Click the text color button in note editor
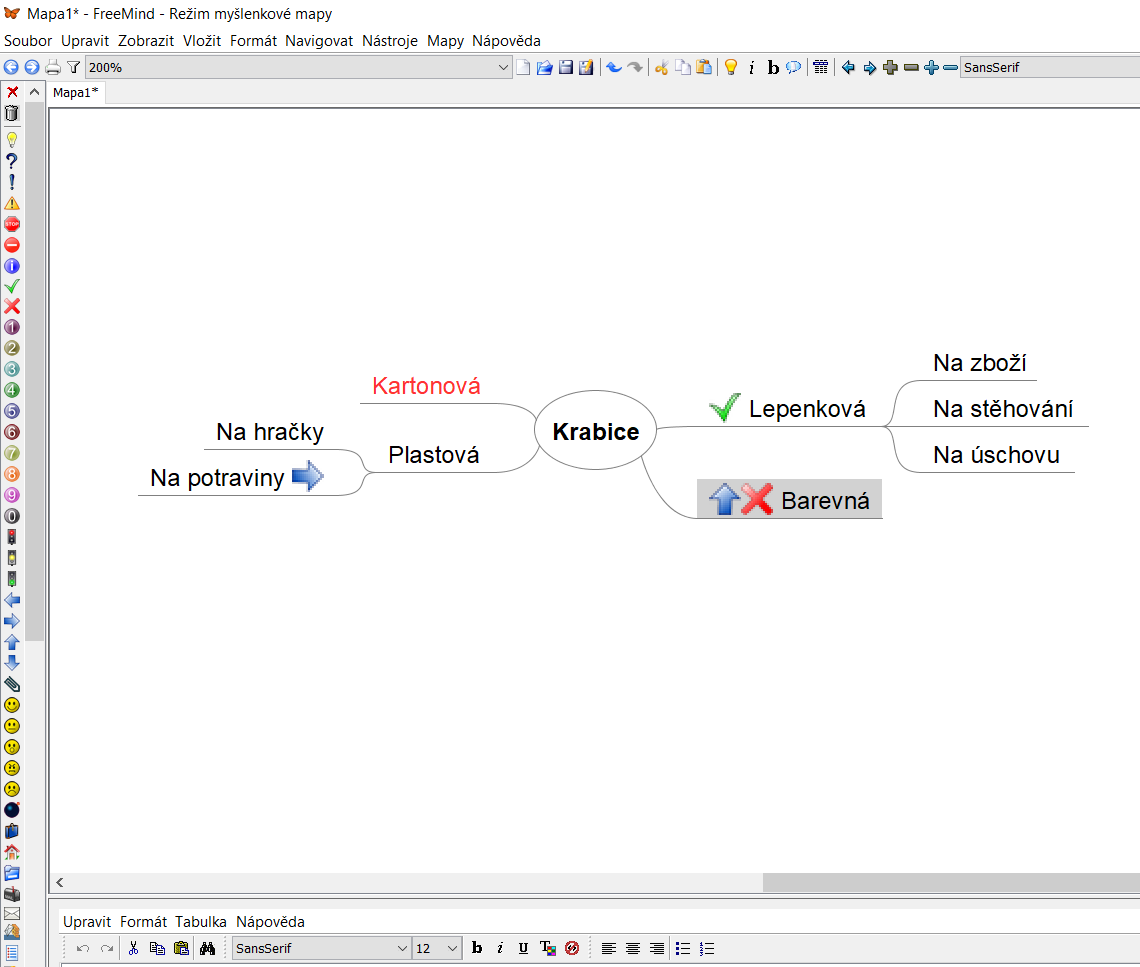 click(547, 948)
